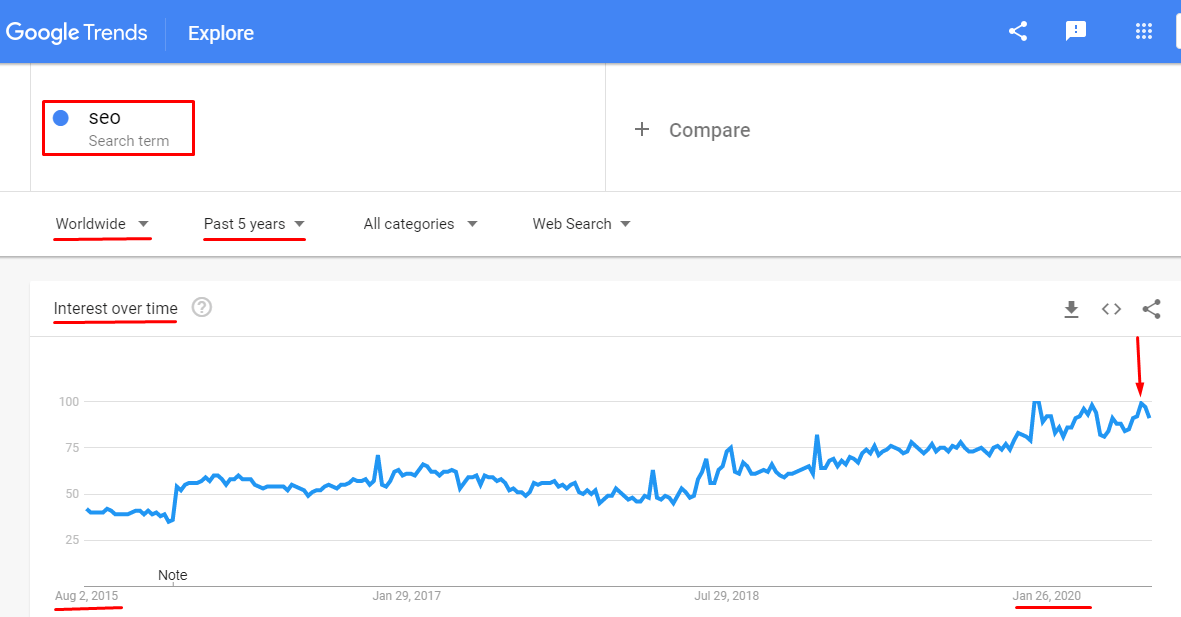Click the Google Trends logo
This screenshot has height=617, width=1181.
[76, 32]
